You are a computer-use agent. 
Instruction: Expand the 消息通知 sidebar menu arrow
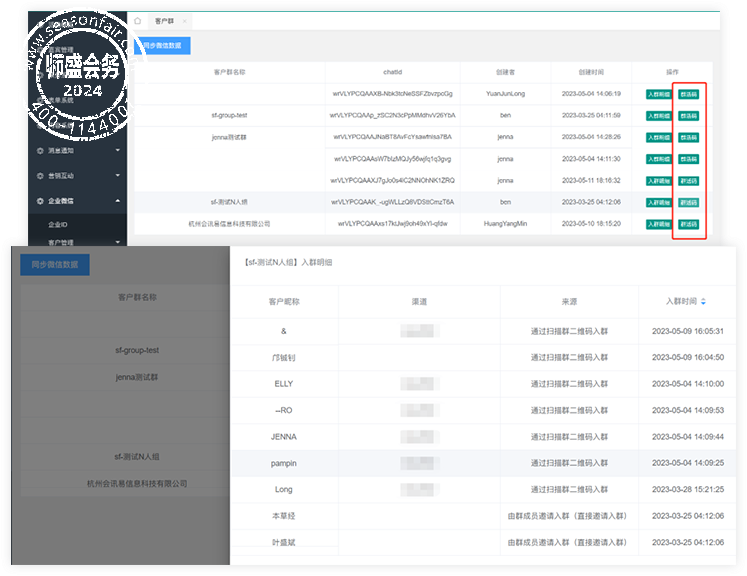pos(118,151)
